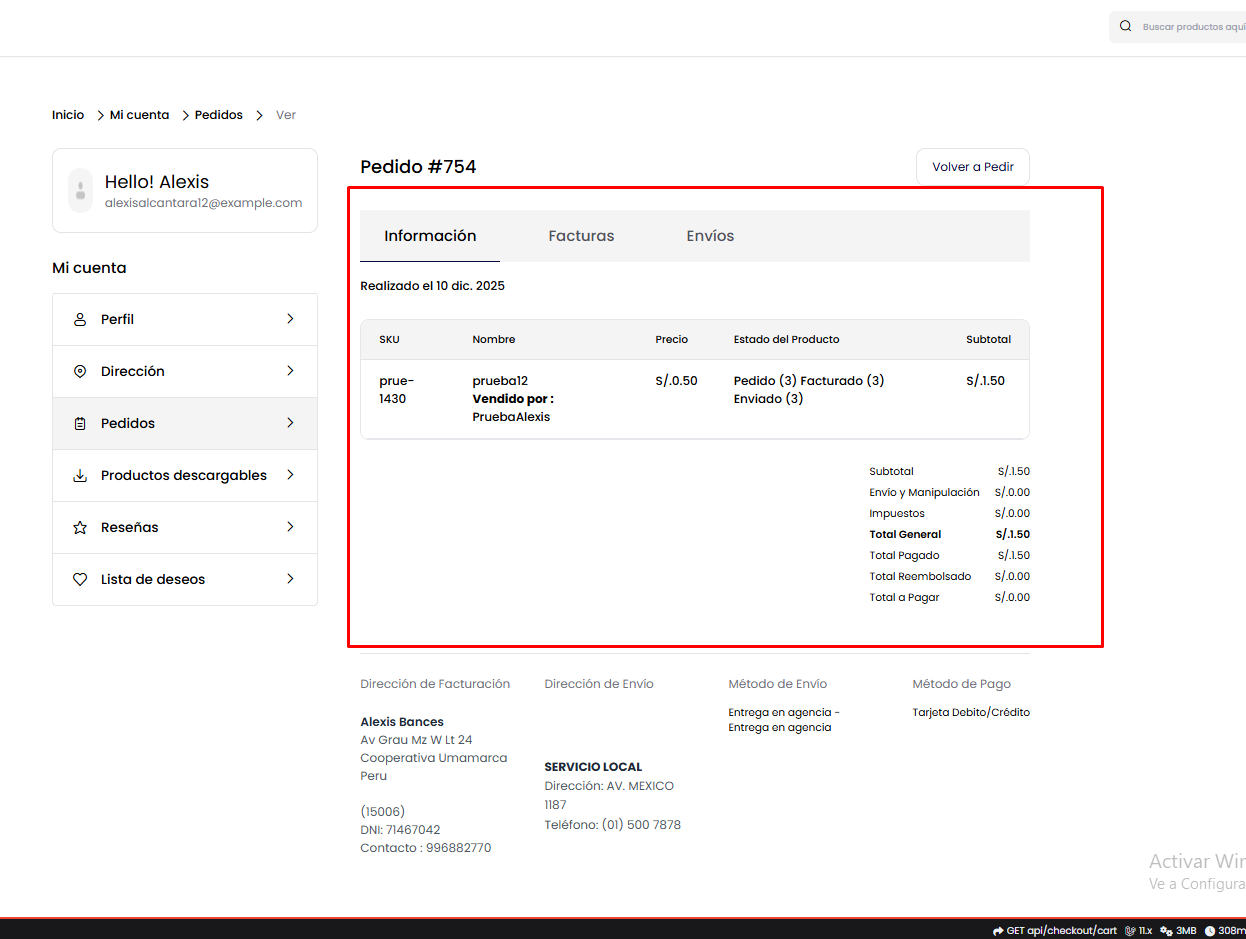
Task: Open the Envíos tab
Action: 710,236
